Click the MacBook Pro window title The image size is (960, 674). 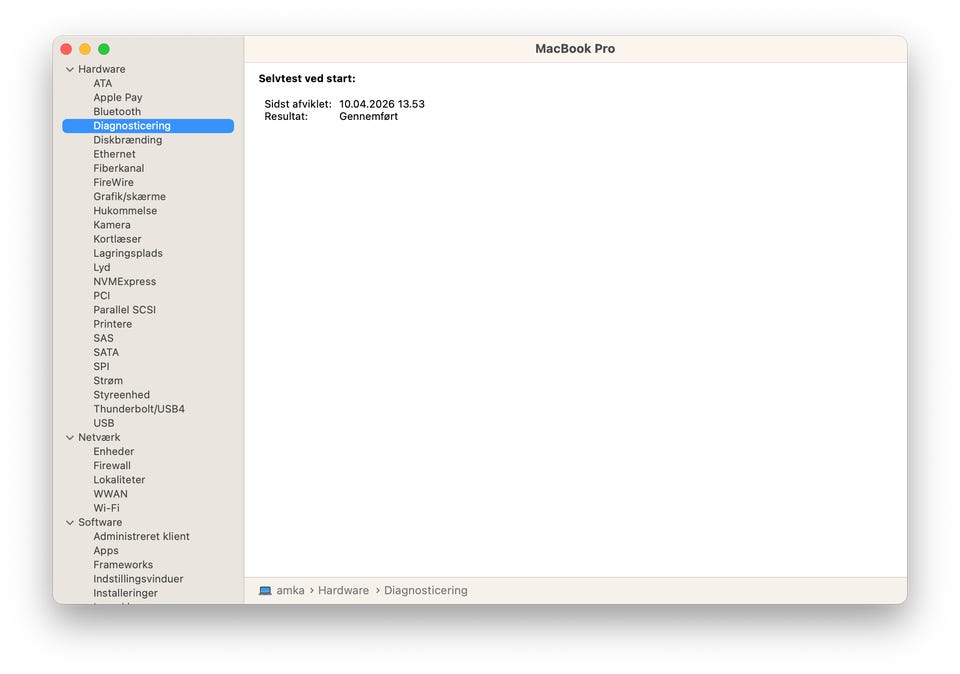click(x=575, y=48)
